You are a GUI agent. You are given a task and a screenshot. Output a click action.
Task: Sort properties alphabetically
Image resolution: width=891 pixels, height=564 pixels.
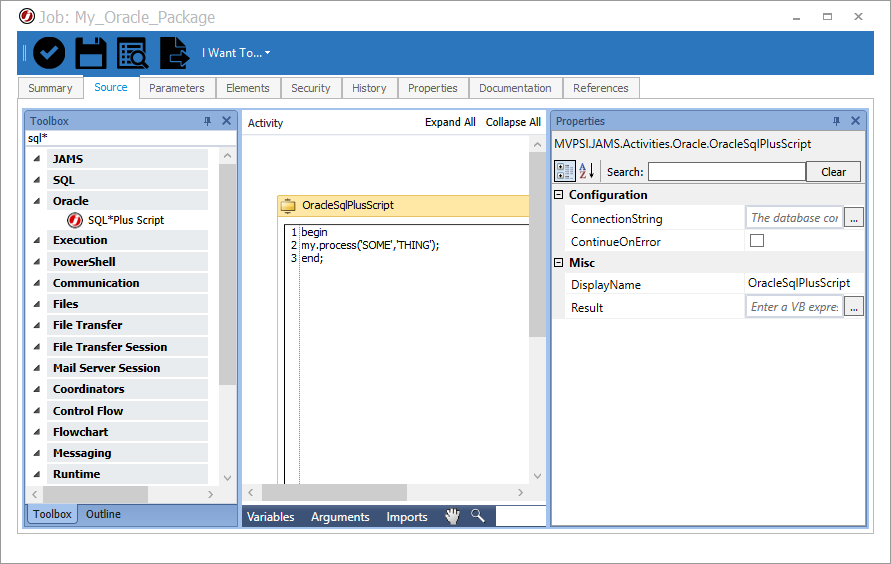(x=587, y=170)
